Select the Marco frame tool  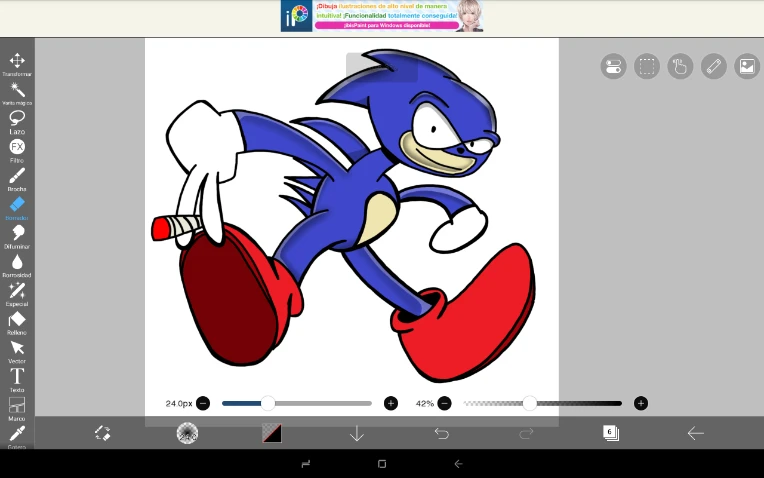17,409
